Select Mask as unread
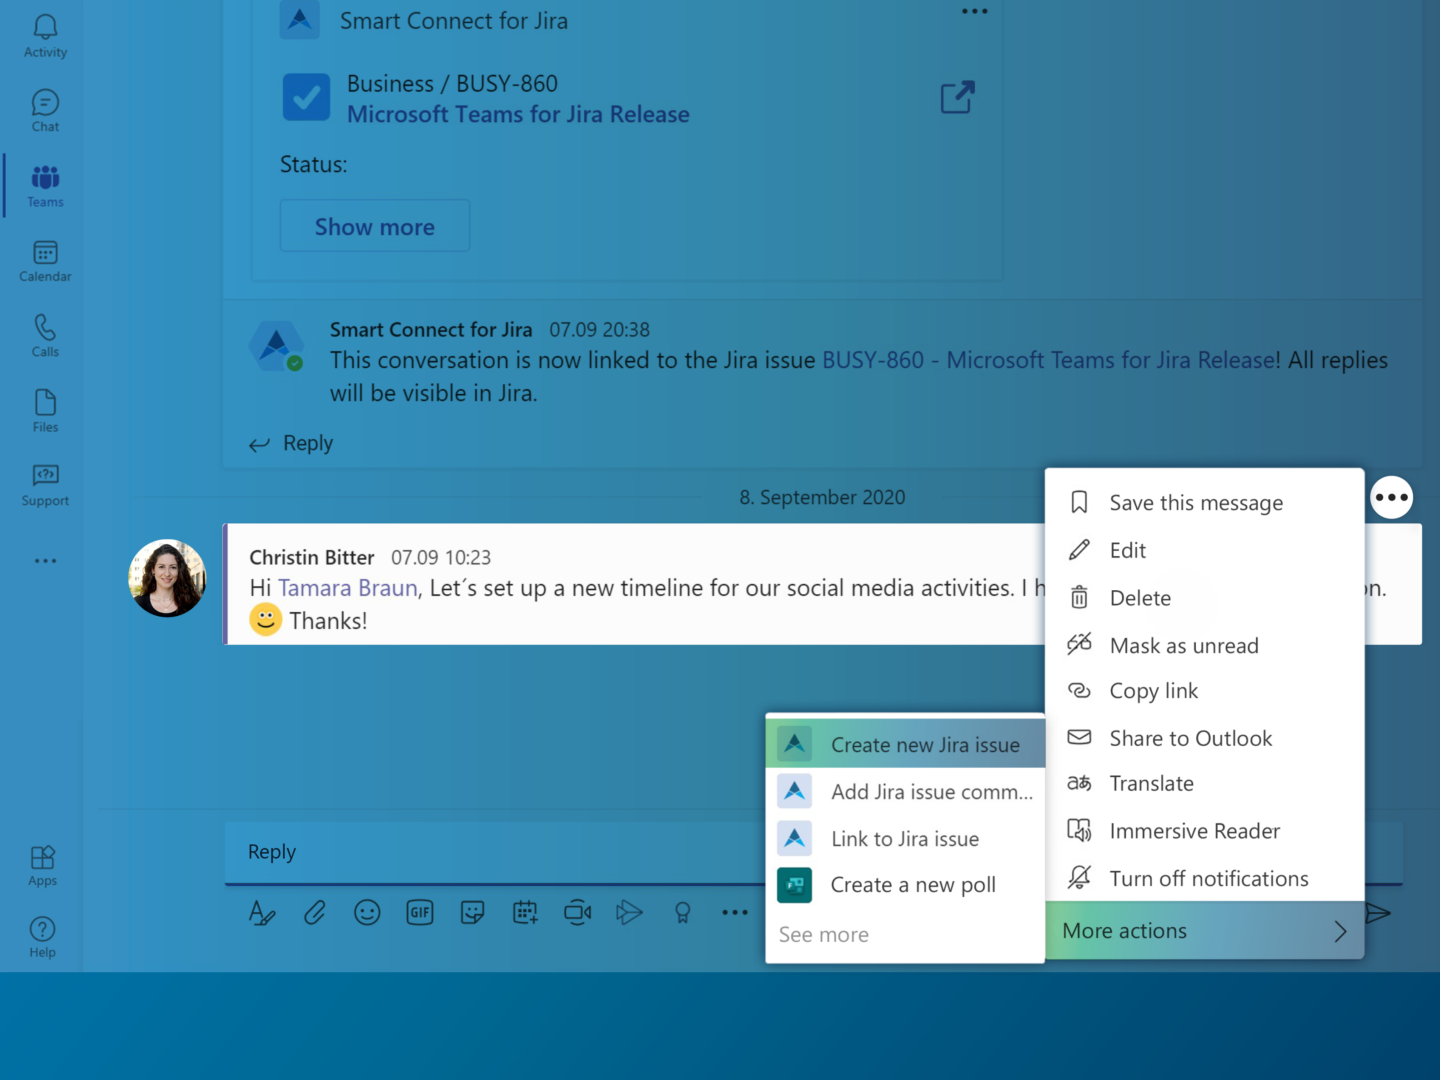The height and width of the screenshot is (1080, 1440). coord(1204,645)
